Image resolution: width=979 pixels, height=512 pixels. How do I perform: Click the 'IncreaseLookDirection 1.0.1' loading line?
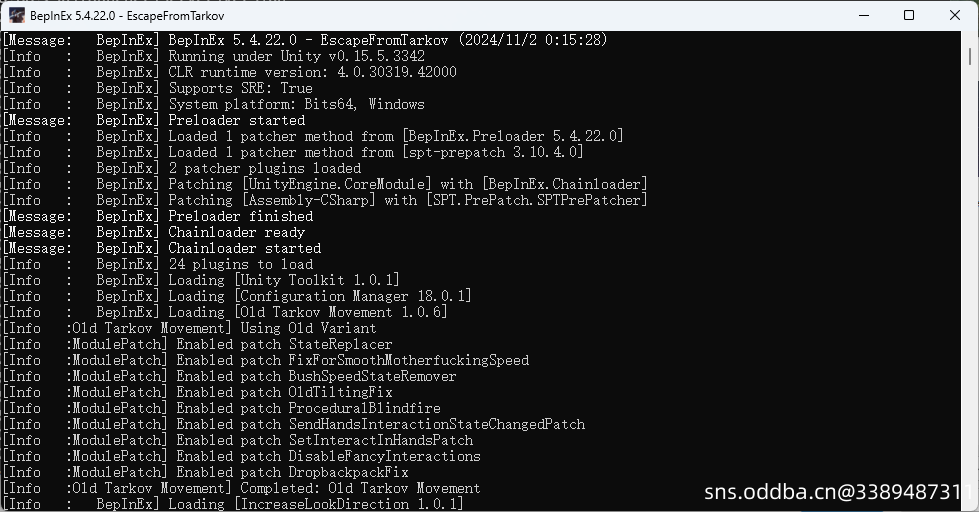coord(234,503)
